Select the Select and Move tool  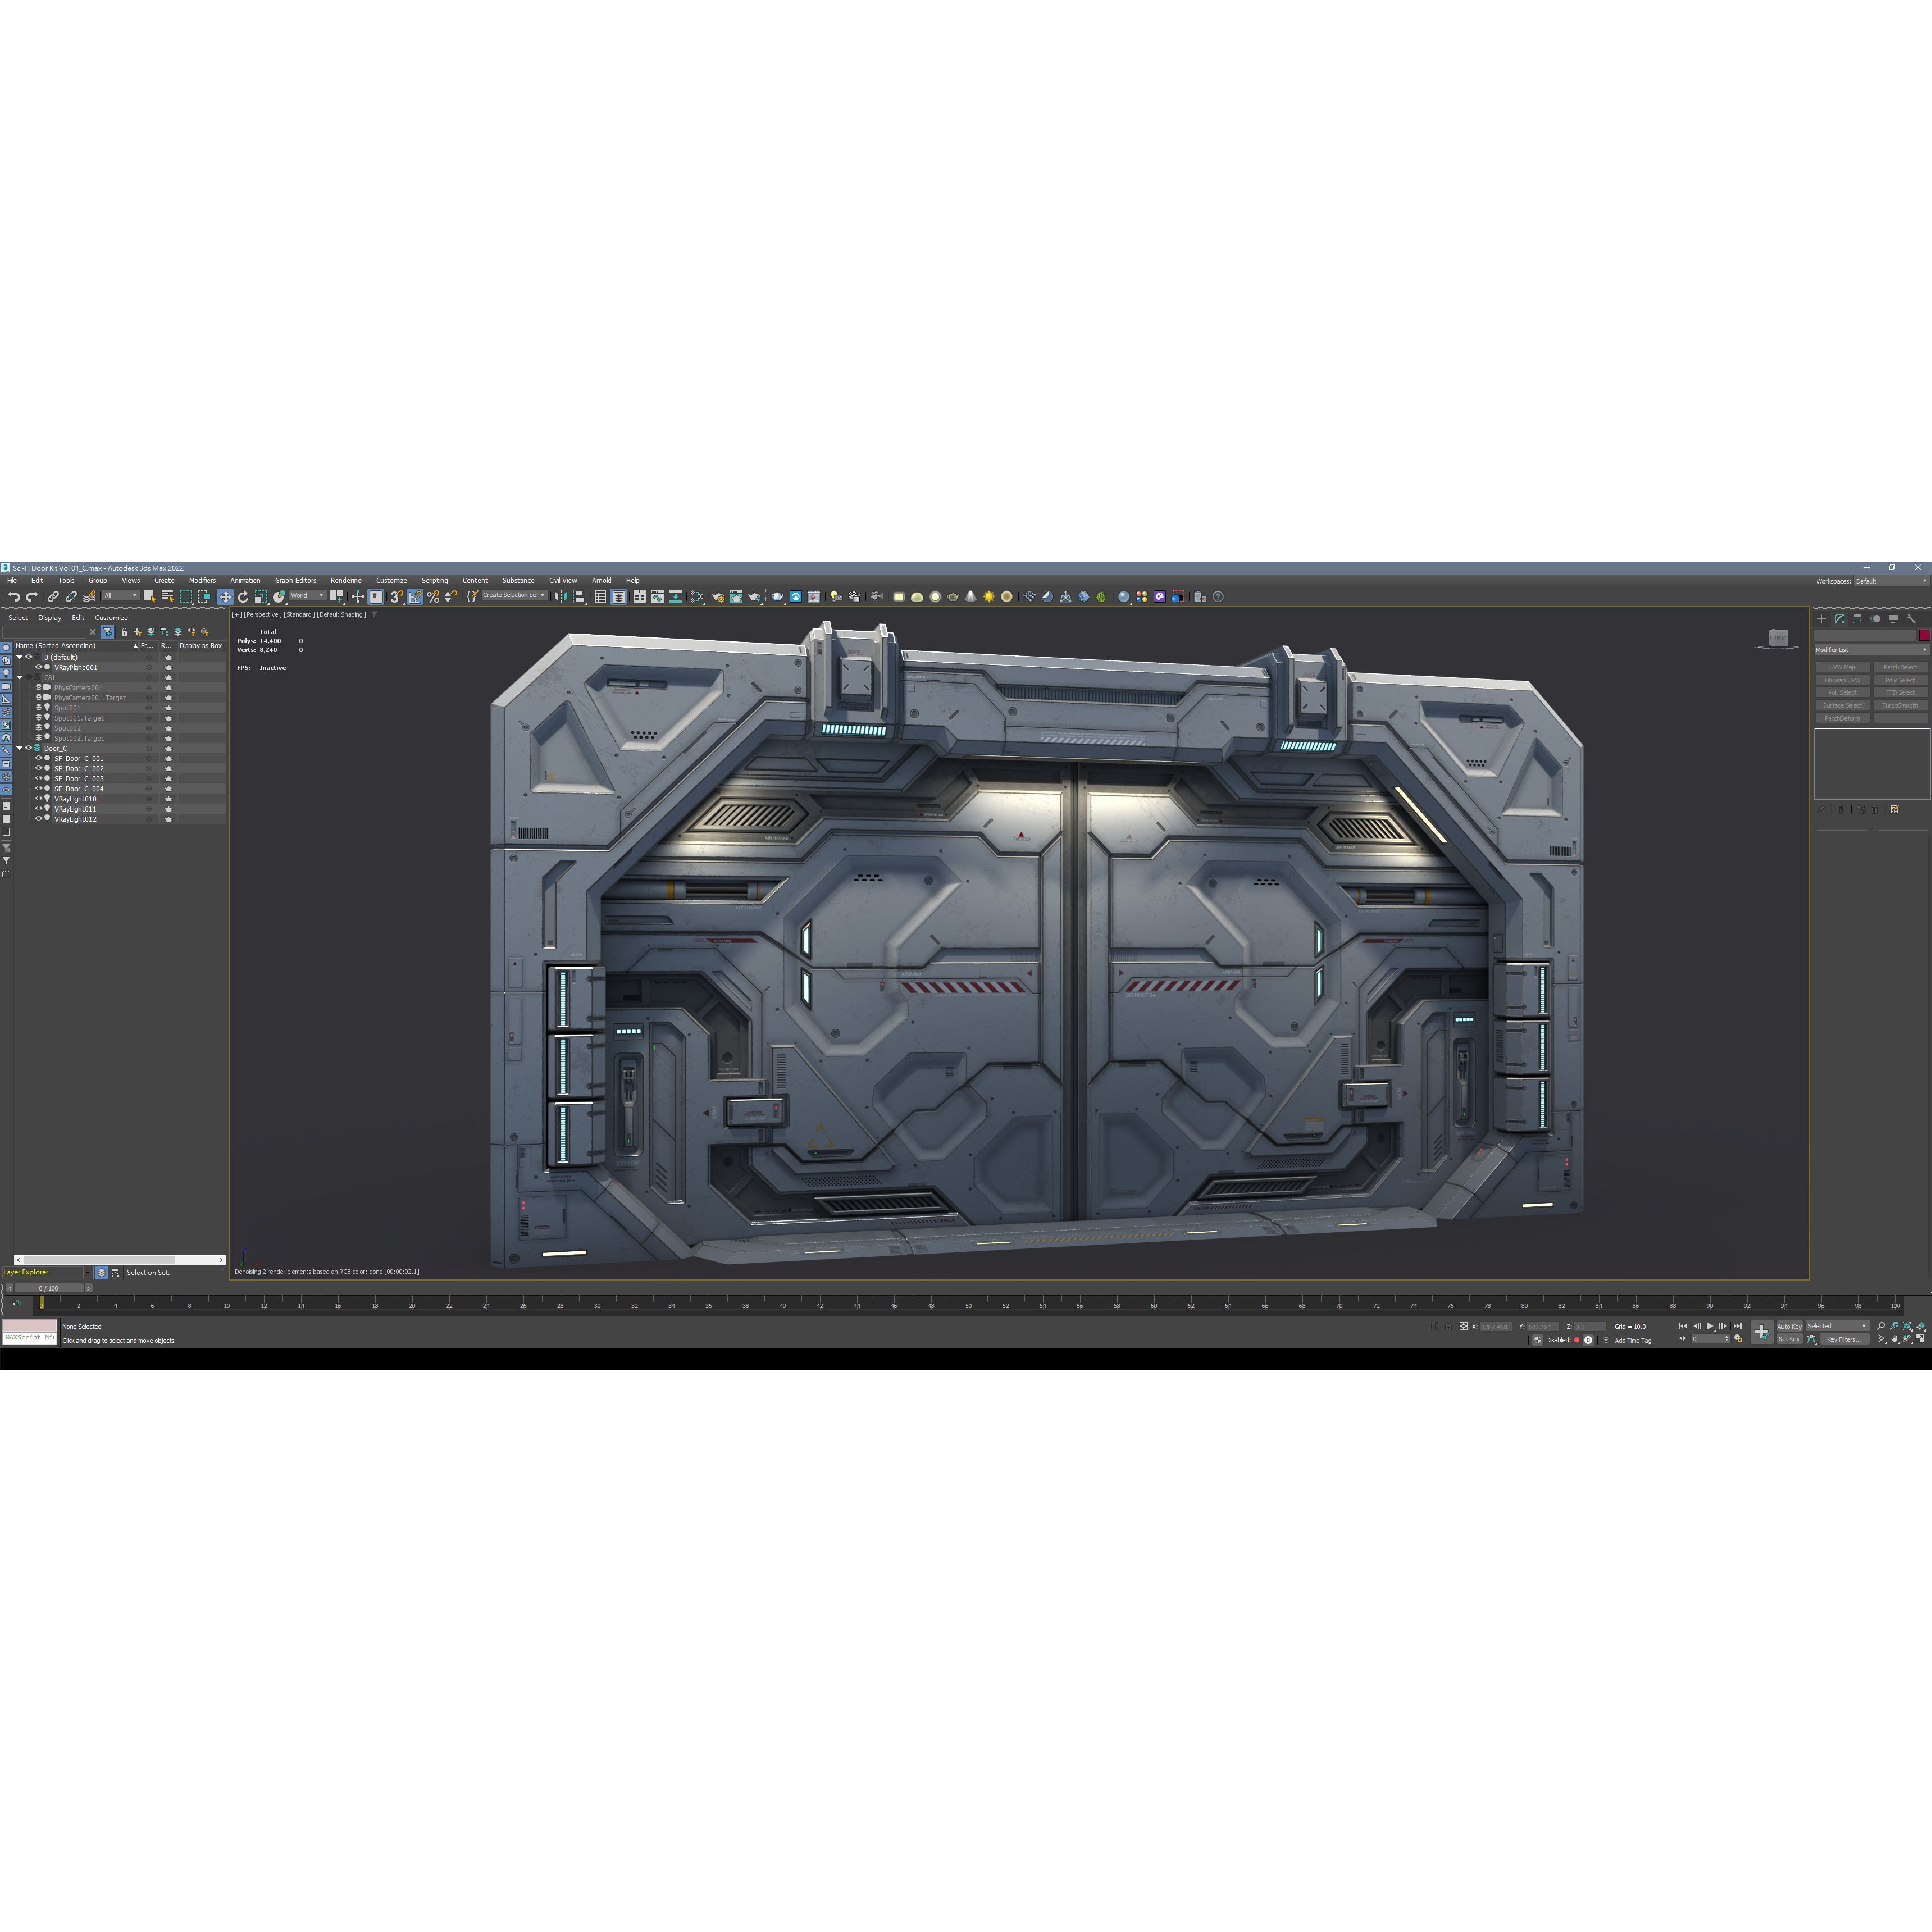click(x=226, y=597)
